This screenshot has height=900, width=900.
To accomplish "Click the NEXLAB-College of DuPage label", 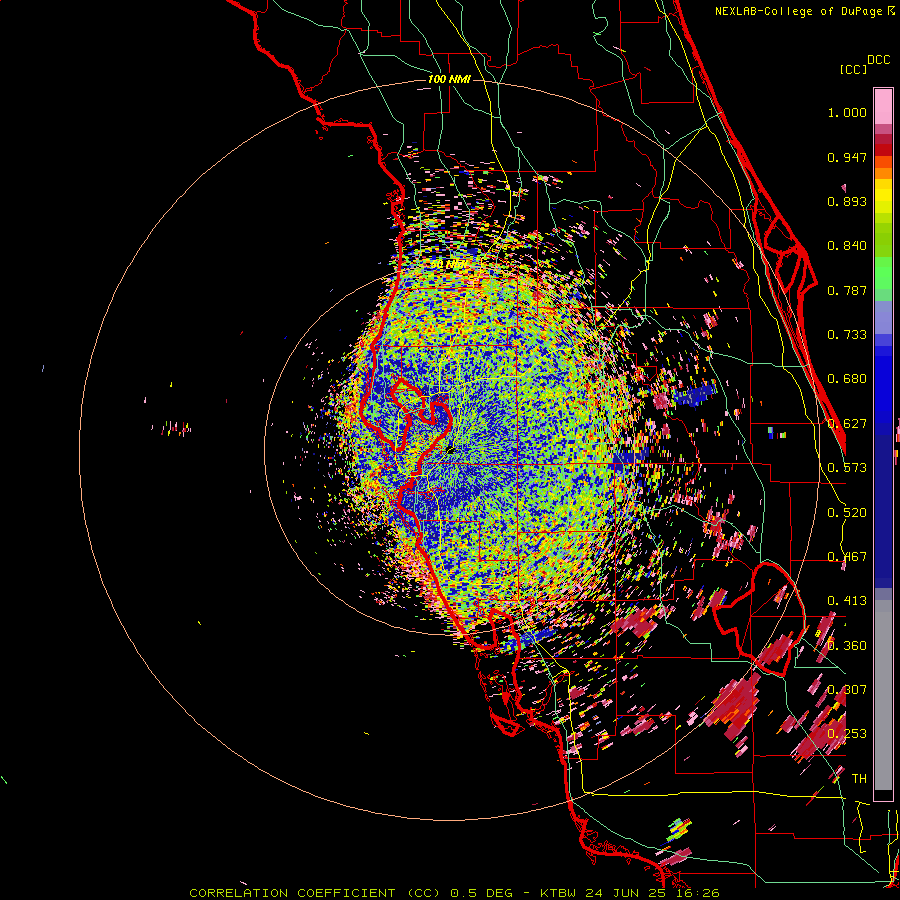I will (x=798, y=11).
